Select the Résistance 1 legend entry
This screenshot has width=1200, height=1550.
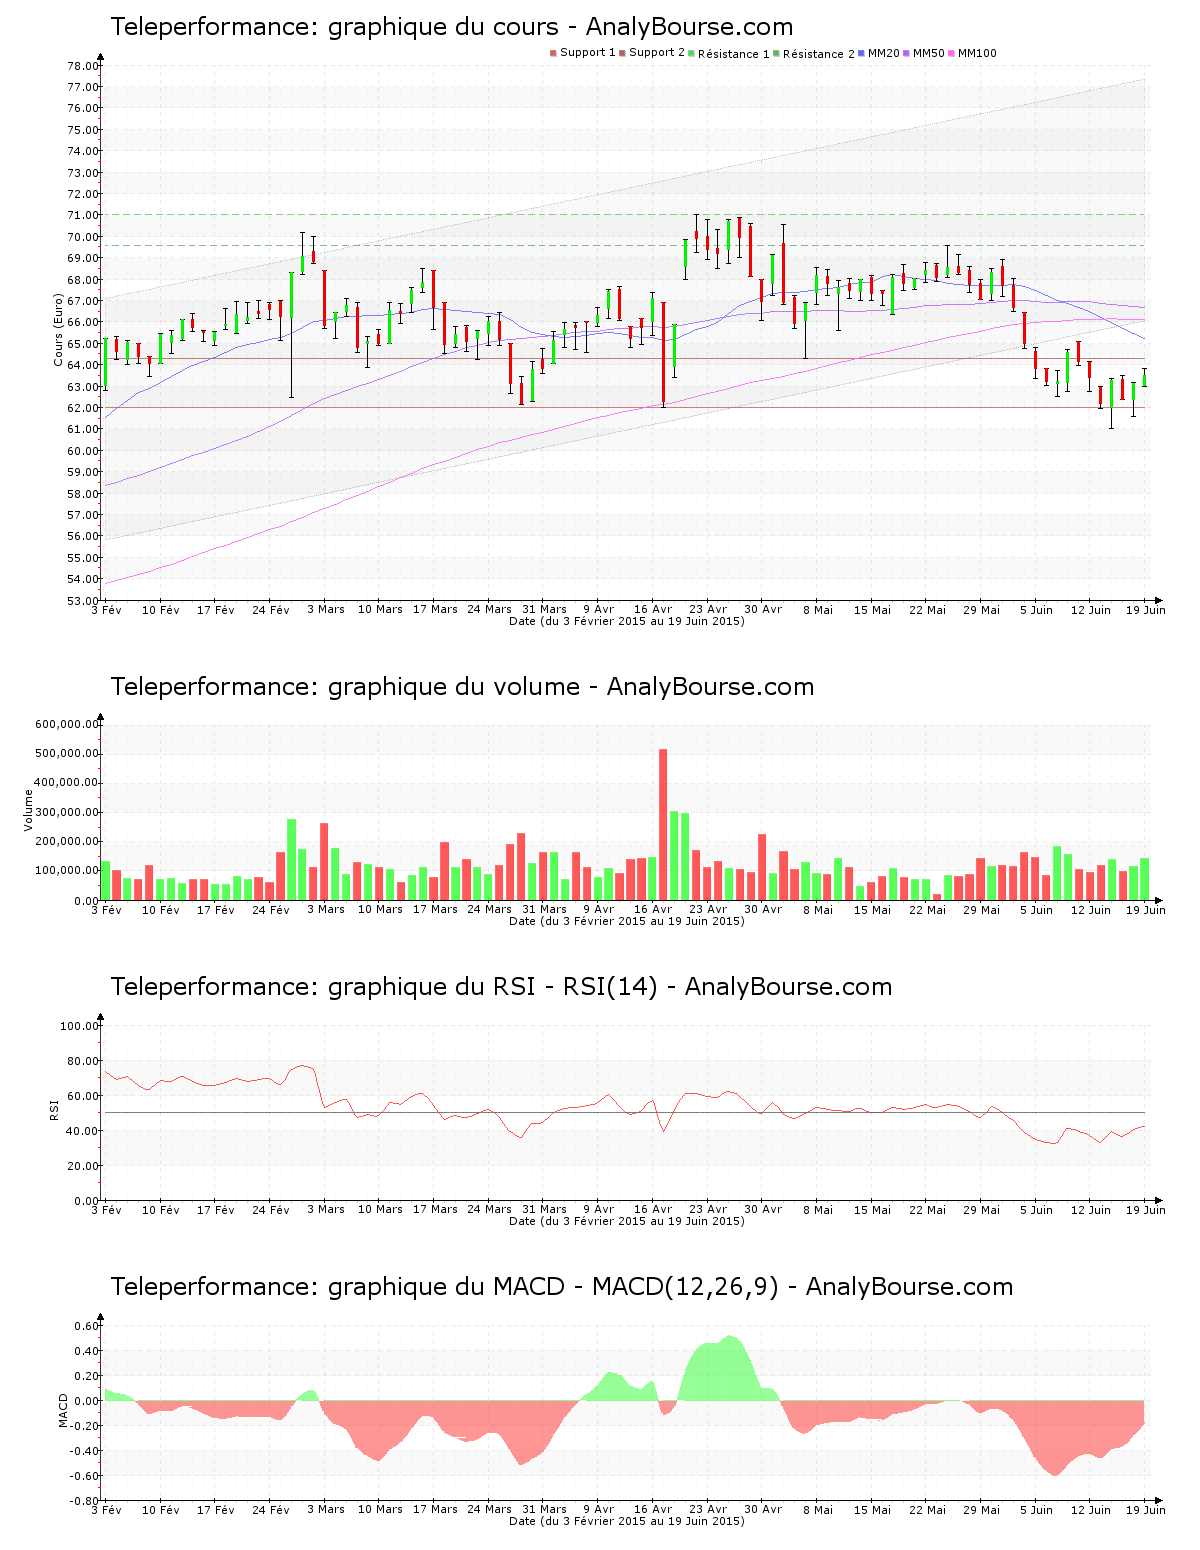click(729, 54)
